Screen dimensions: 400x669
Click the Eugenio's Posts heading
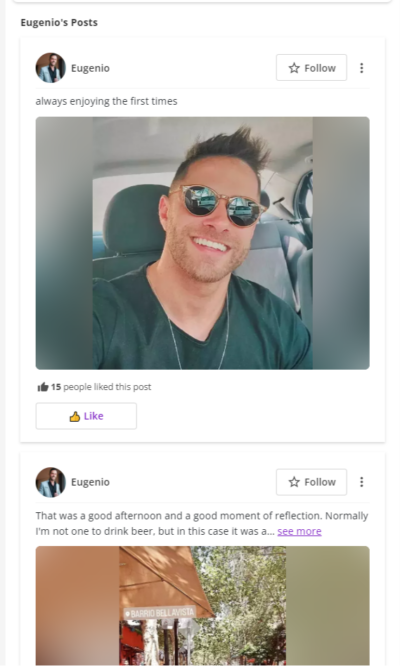(59, 23)
